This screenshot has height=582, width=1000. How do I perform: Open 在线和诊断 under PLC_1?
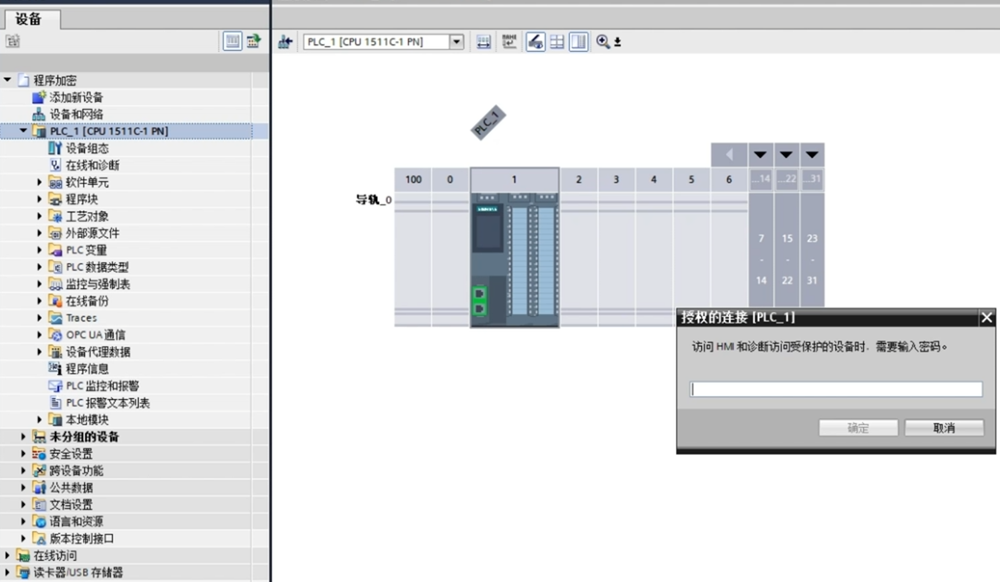tap(92, 165)
